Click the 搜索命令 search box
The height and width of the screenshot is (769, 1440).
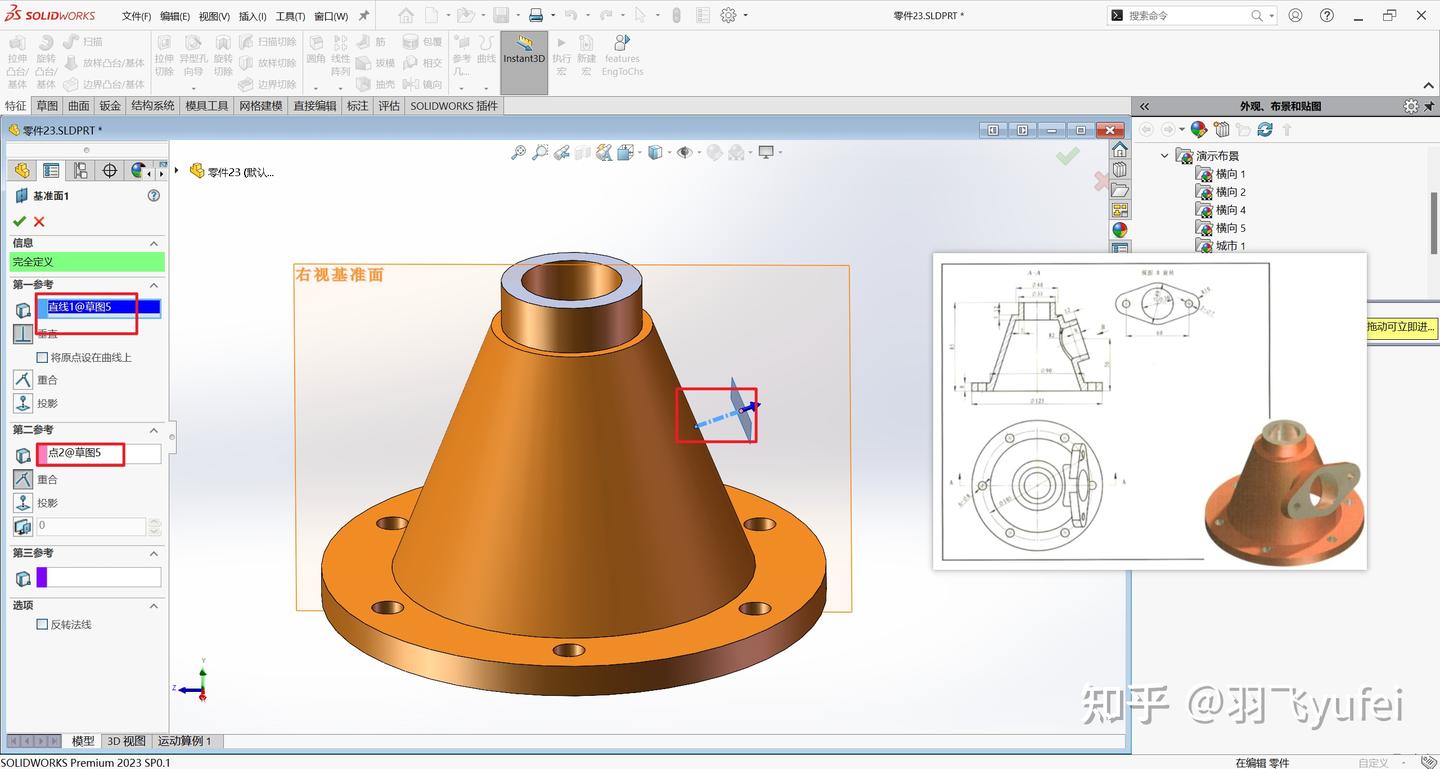click(x=1192, y=15)
